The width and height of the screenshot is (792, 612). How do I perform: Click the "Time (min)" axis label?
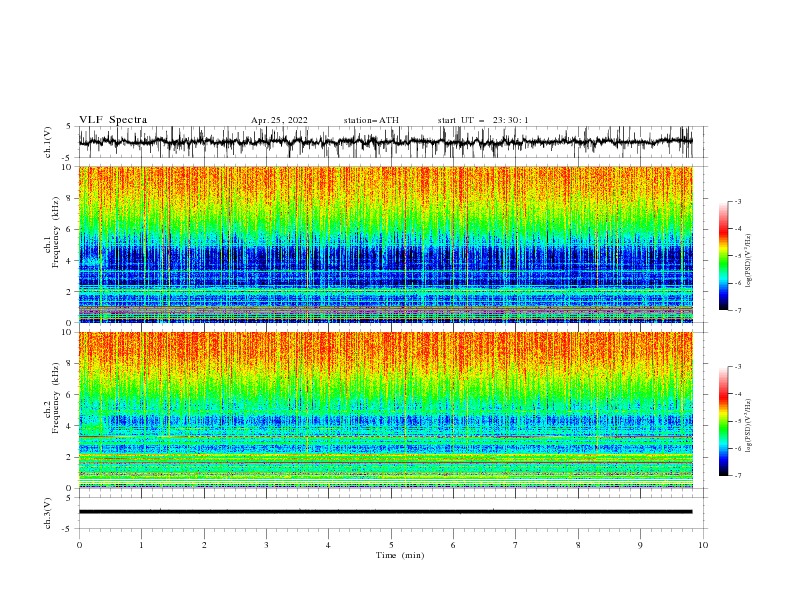[400, 555]
